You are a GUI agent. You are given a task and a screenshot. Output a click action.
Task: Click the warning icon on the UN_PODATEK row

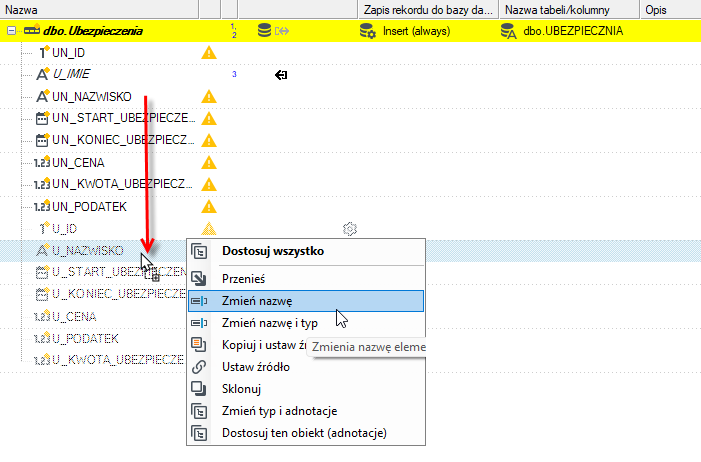209,207
